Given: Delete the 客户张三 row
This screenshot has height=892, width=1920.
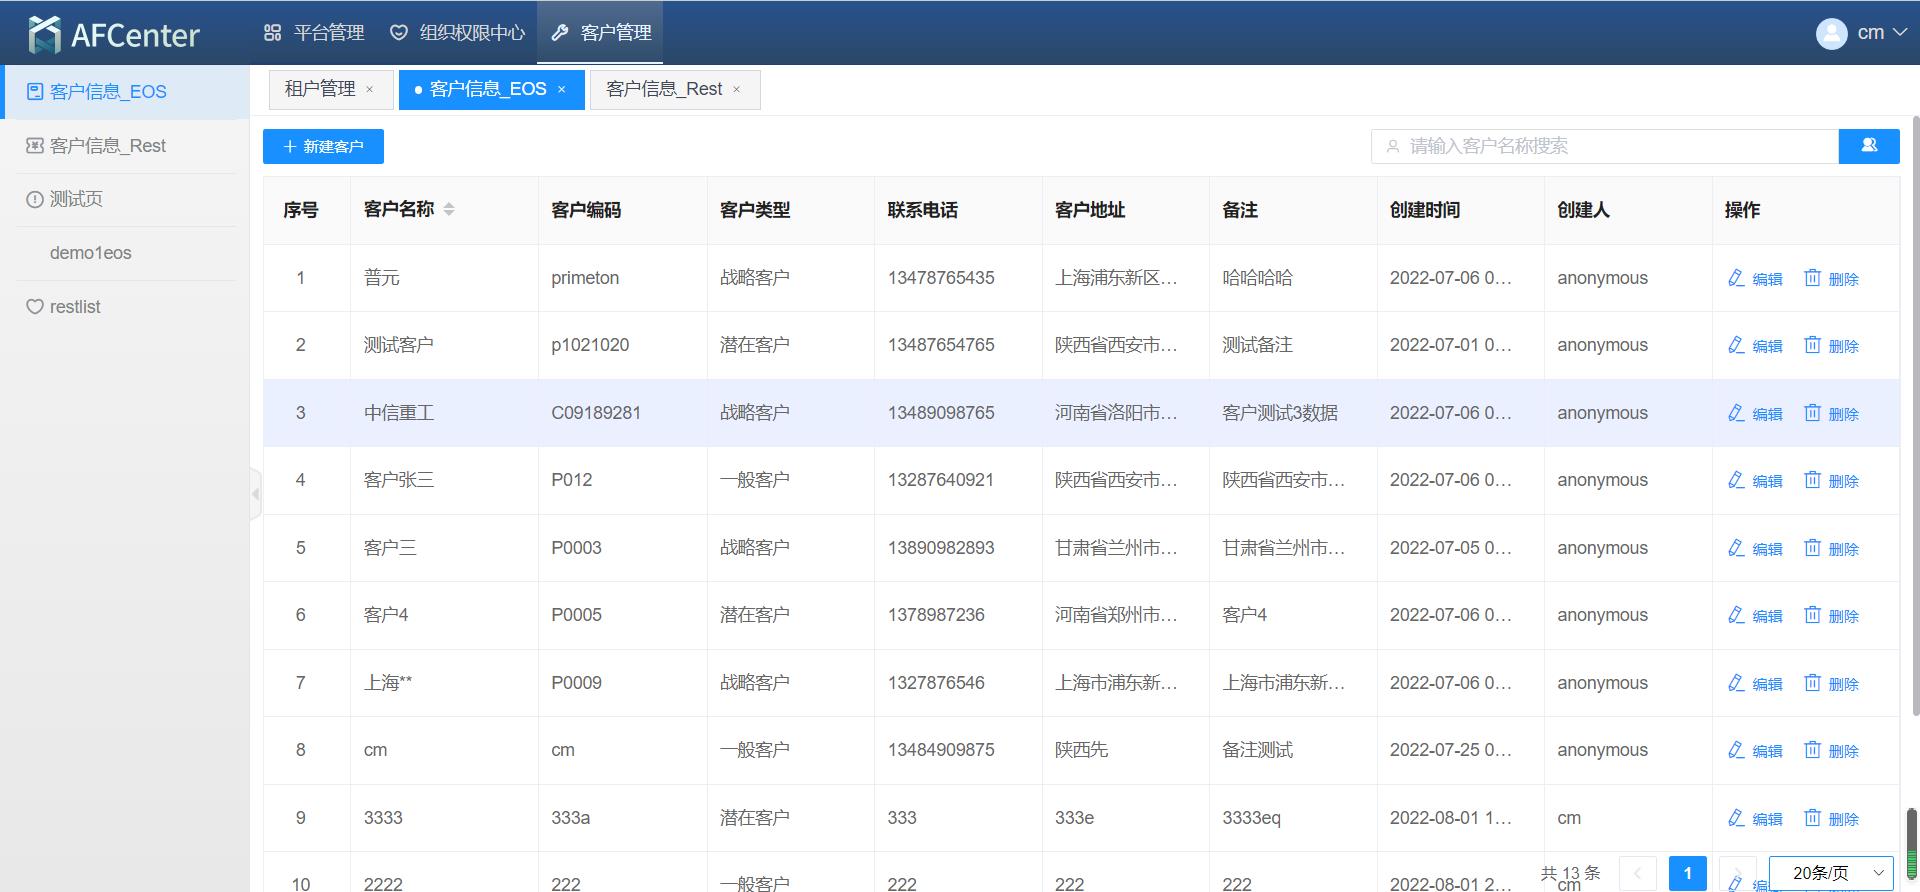Looking at the screenshot, I should click(1831, 480).
